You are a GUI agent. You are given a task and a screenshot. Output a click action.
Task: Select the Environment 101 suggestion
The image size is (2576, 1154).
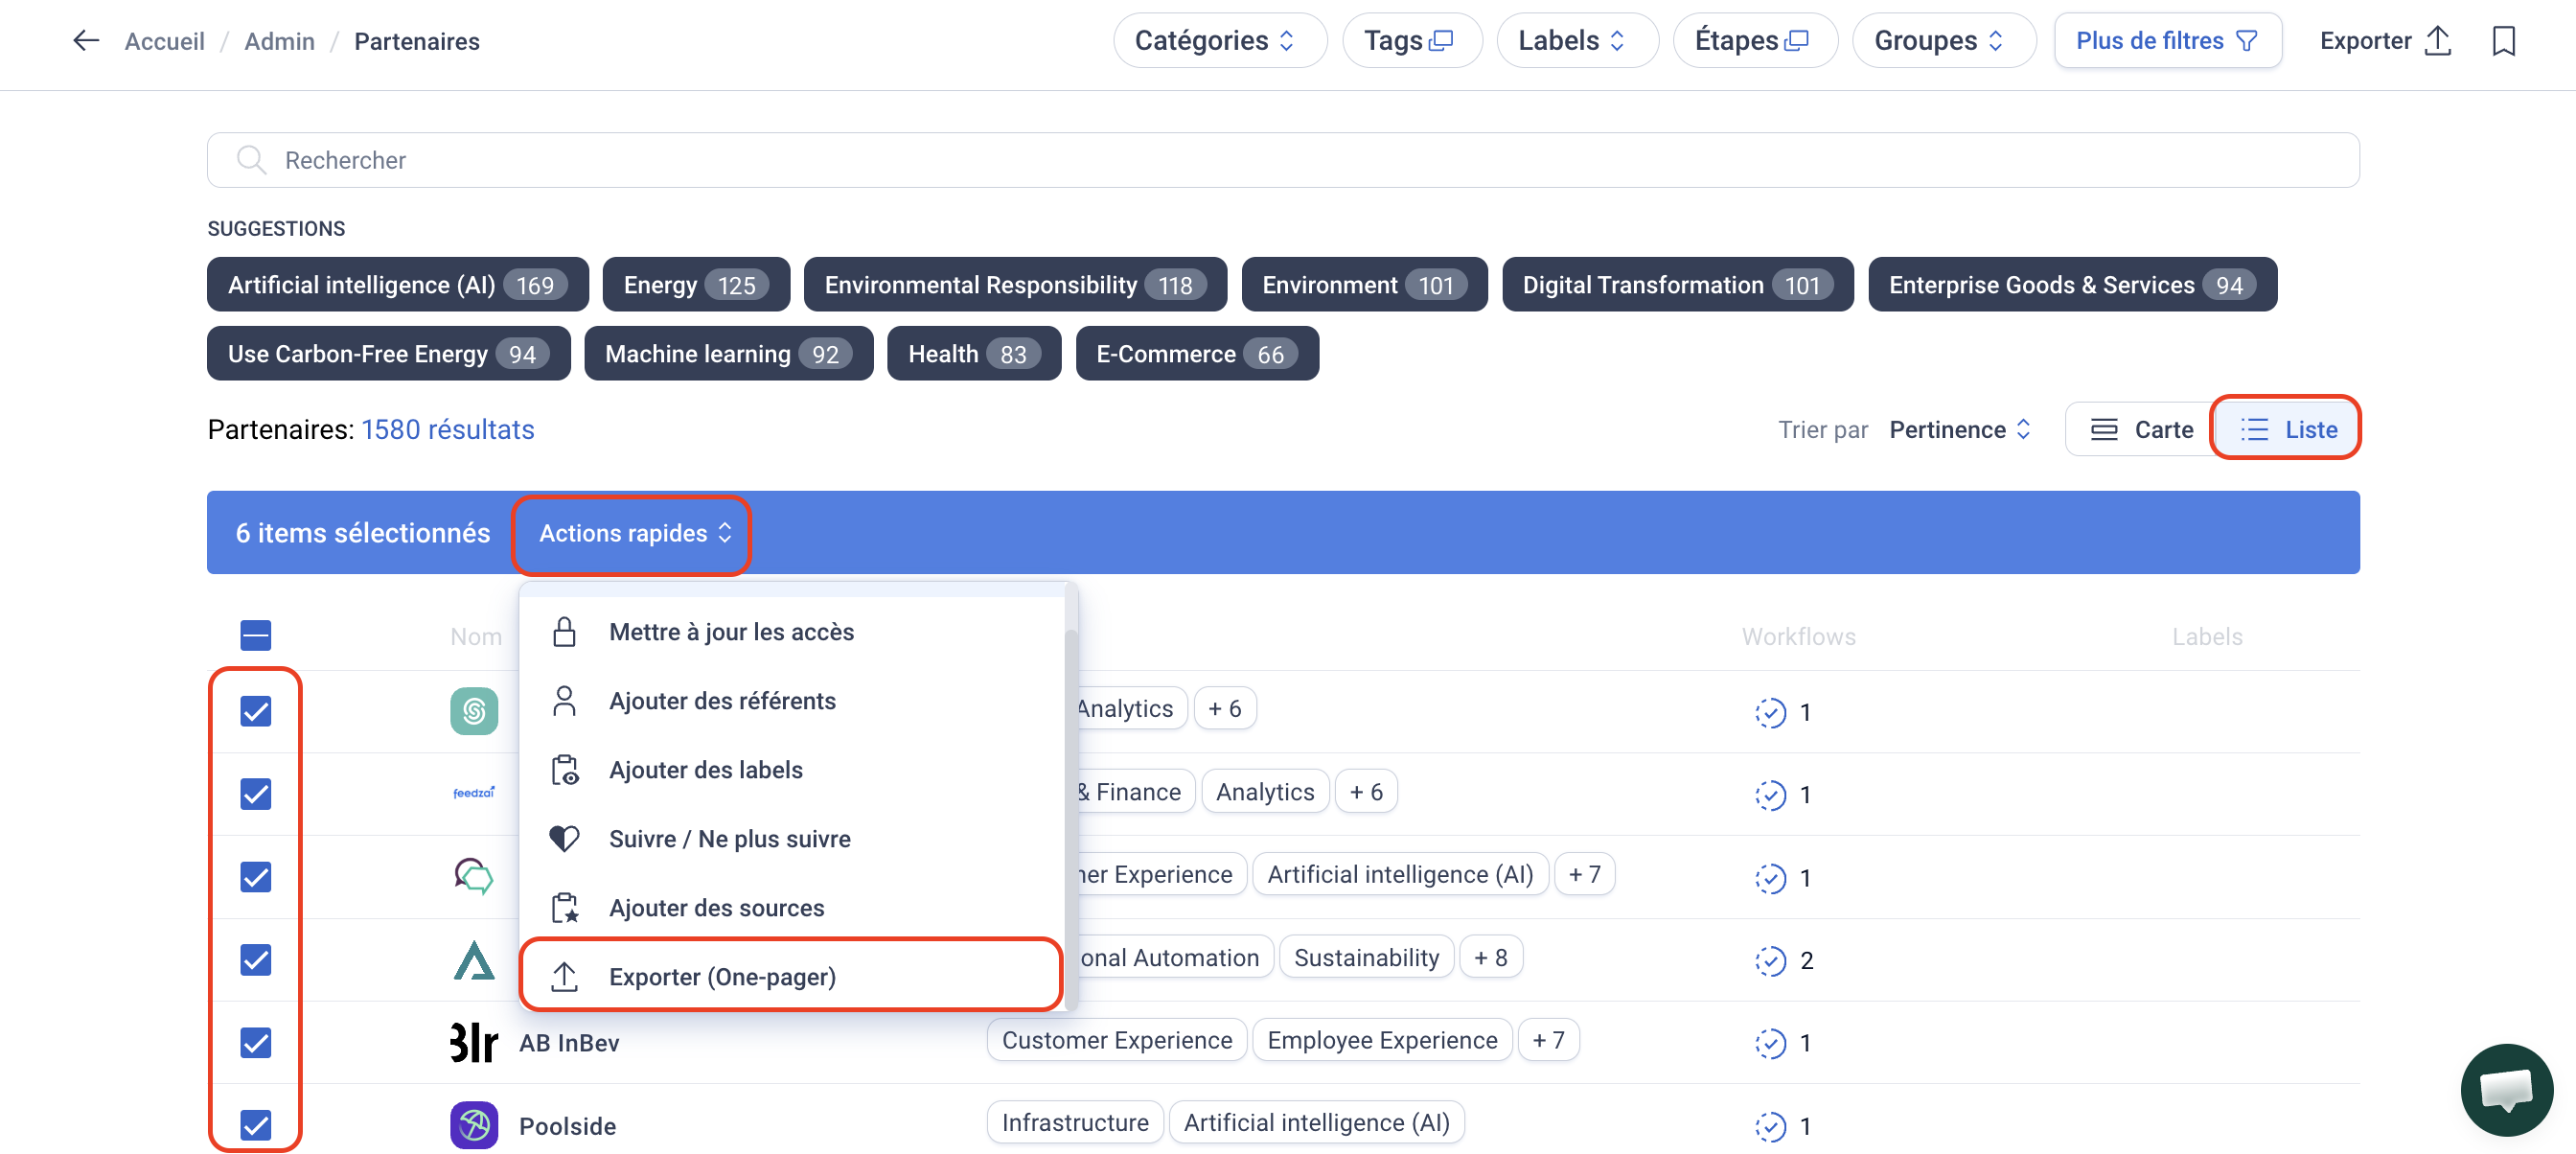(x=1364, y=285)
